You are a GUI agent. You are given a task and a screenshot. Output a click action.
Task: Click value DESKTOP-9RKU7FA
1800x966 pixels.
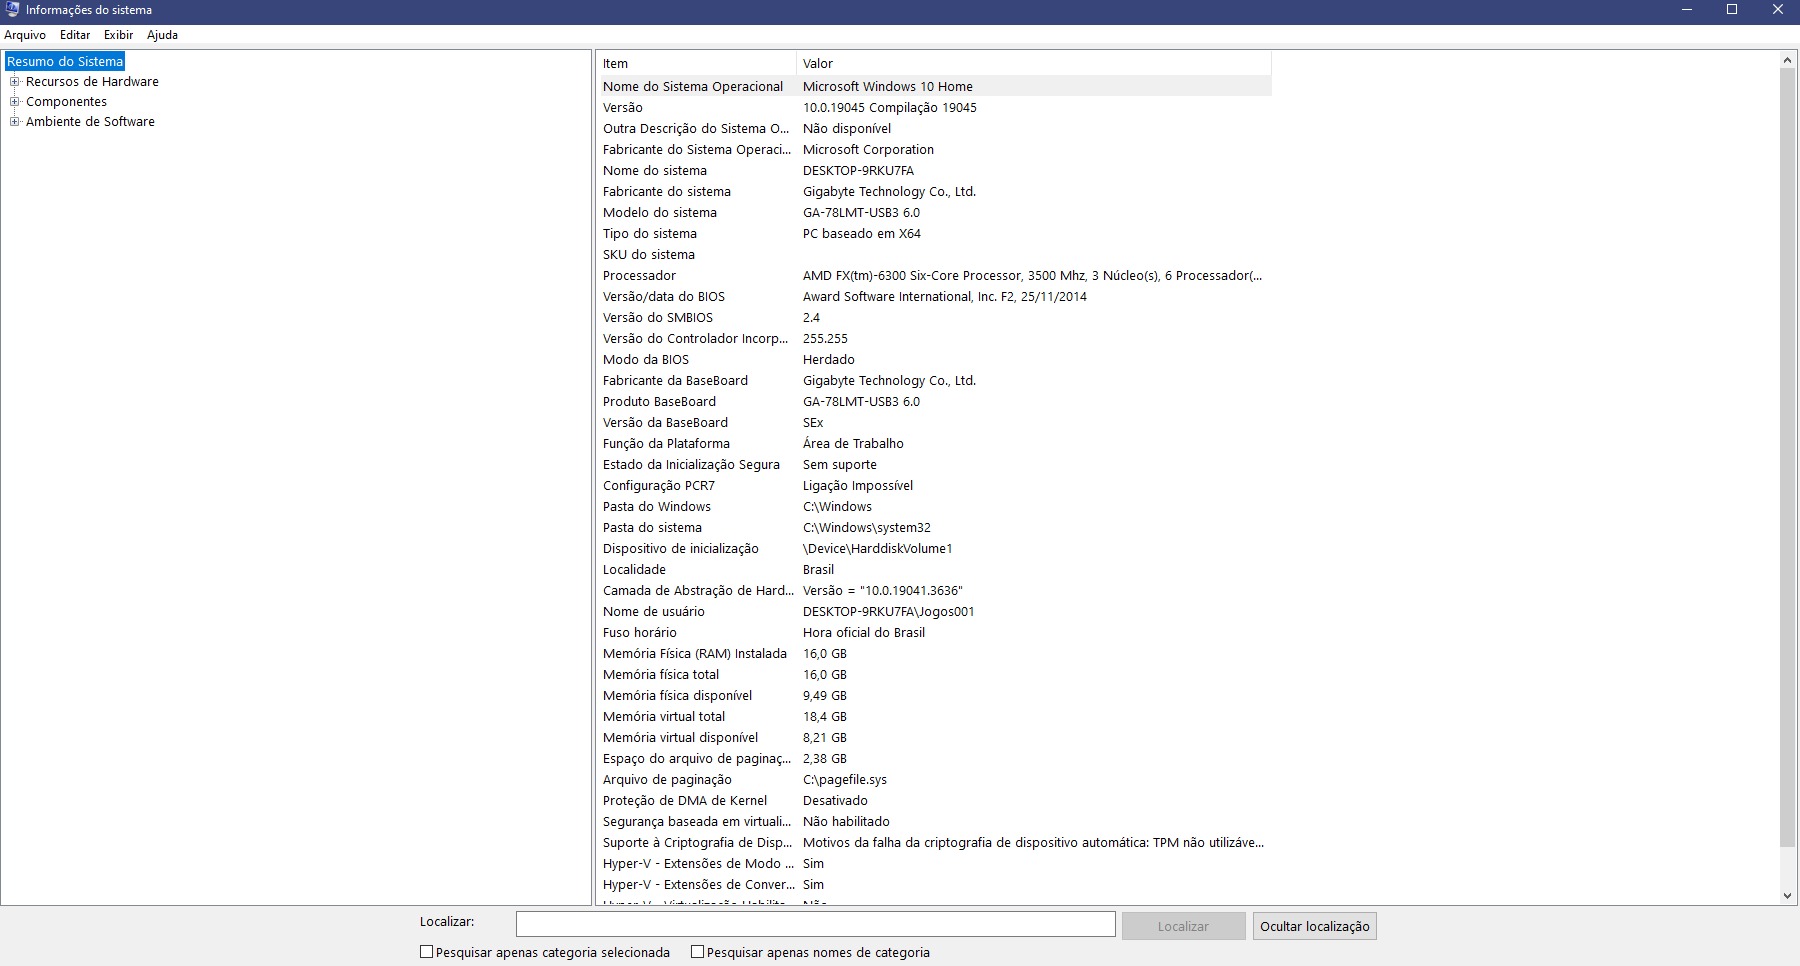[858, 171]
